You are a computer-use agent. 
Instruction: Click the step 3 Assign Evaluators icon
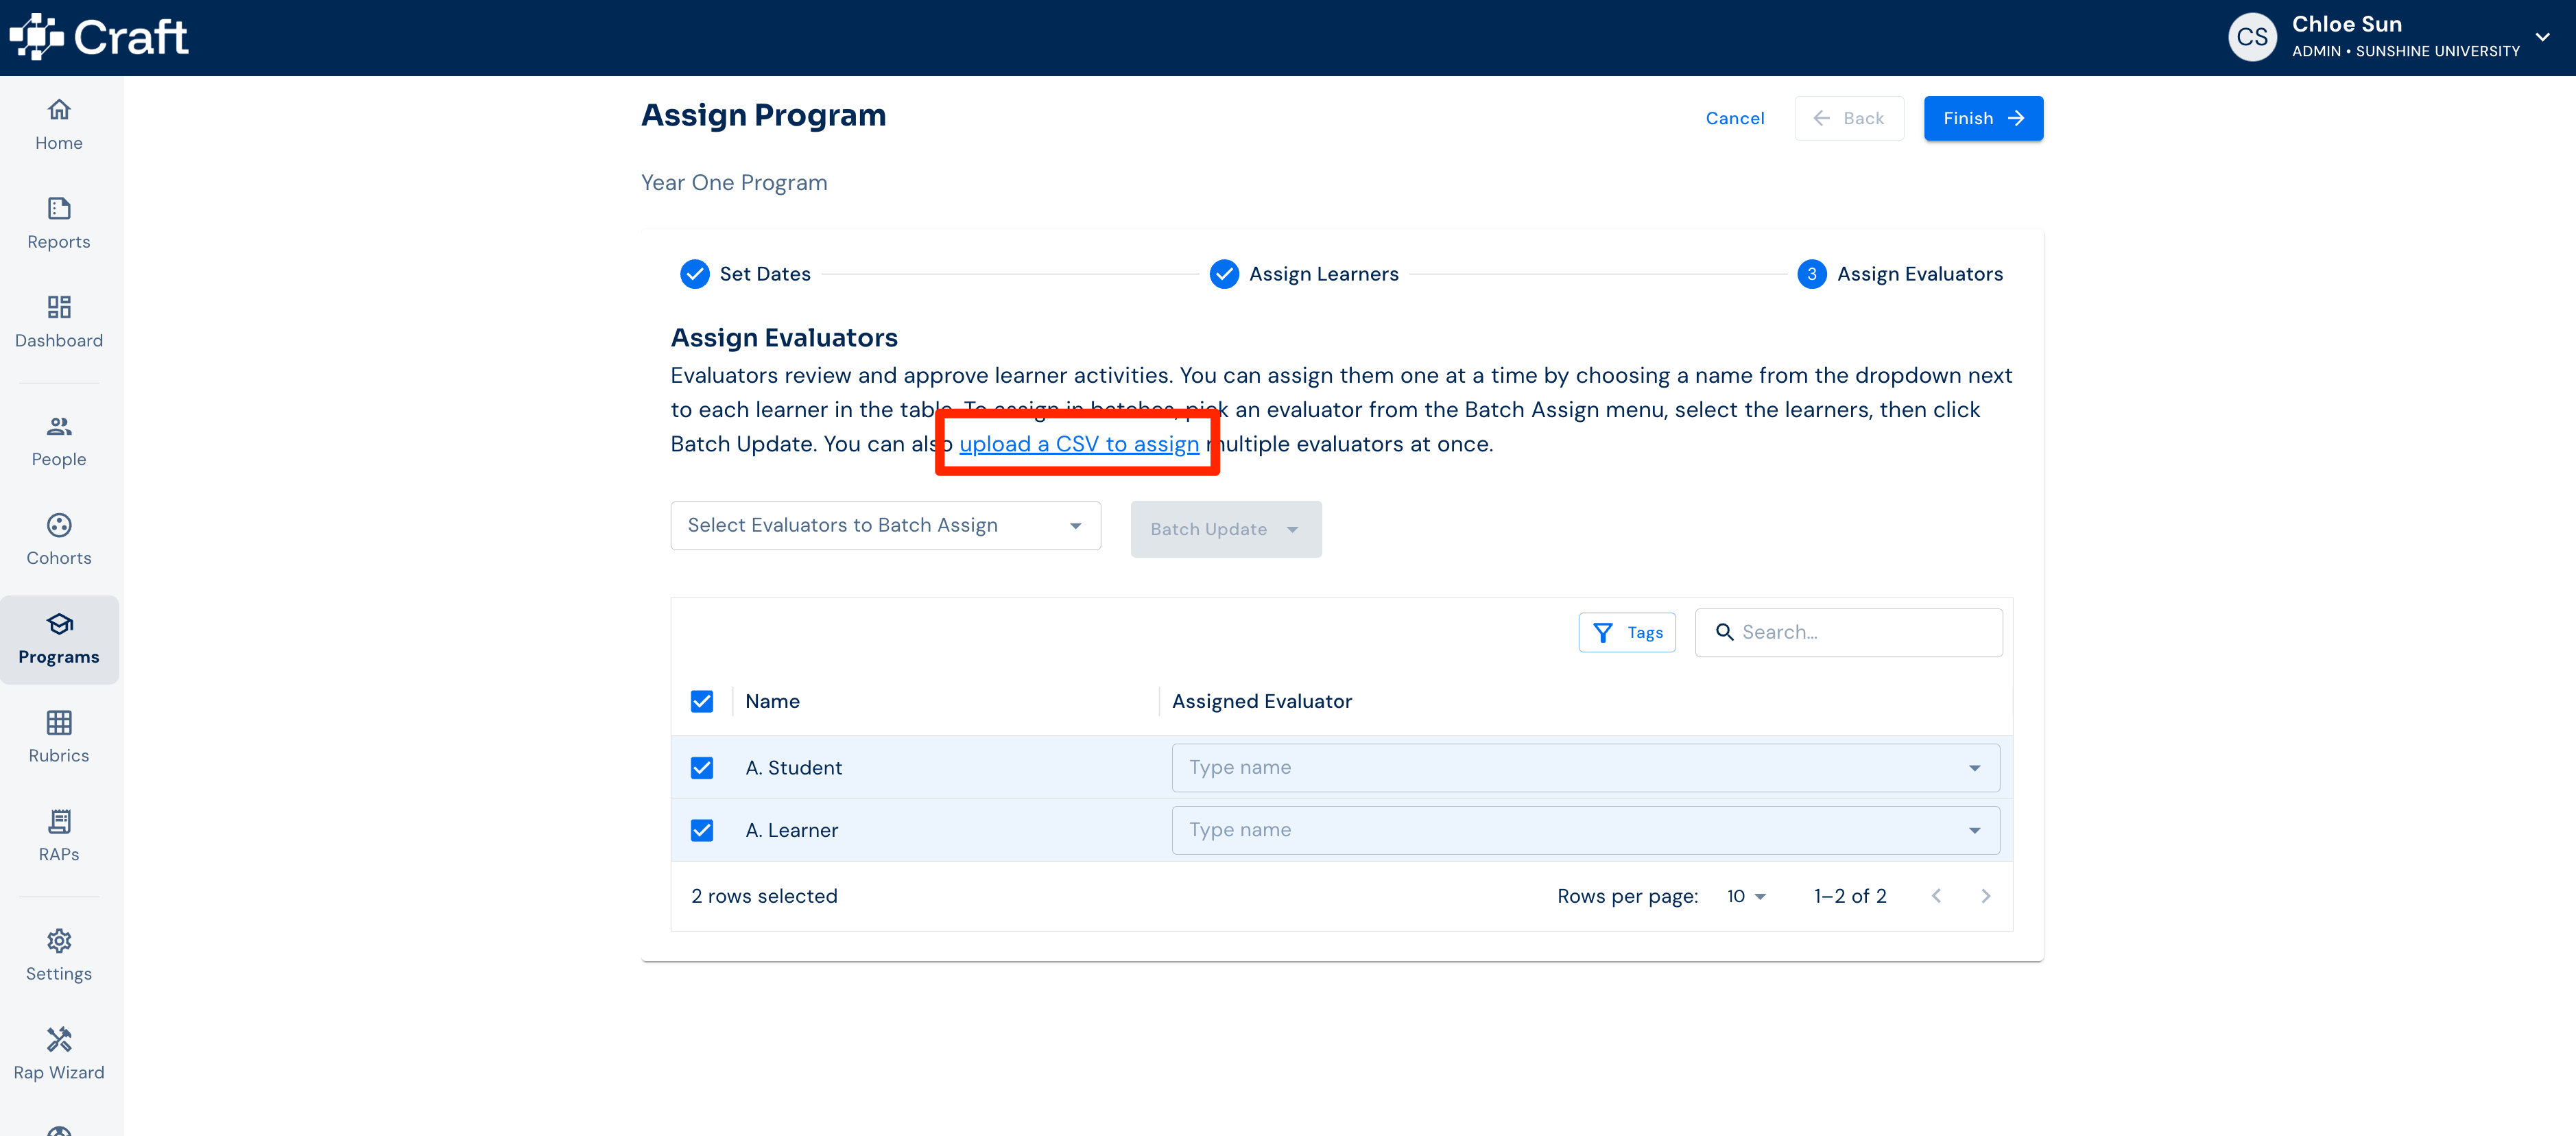coord(1812,274)
